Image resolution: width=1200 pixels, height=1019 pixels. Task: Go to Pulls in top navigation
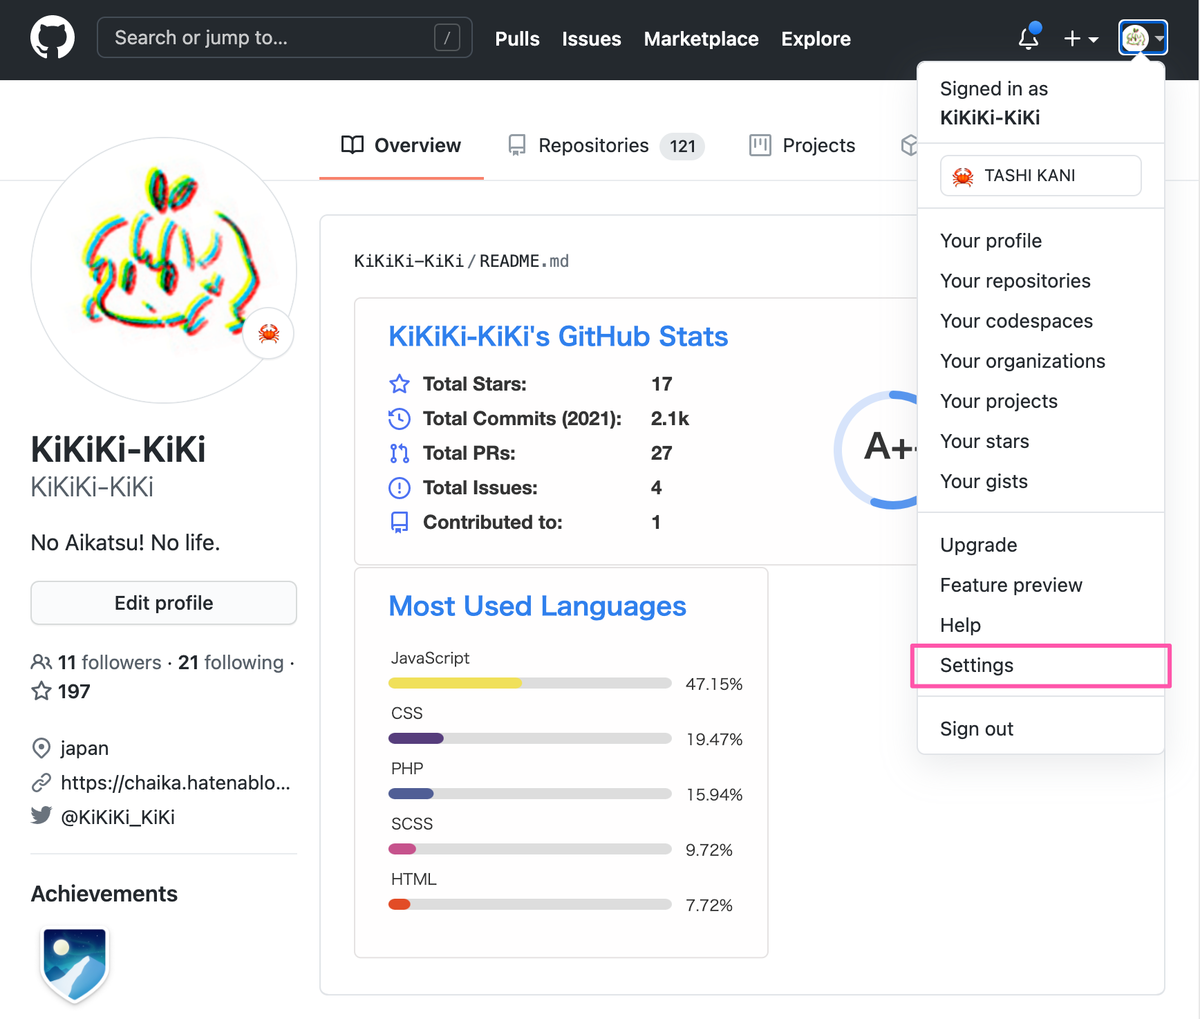[517, 39]
